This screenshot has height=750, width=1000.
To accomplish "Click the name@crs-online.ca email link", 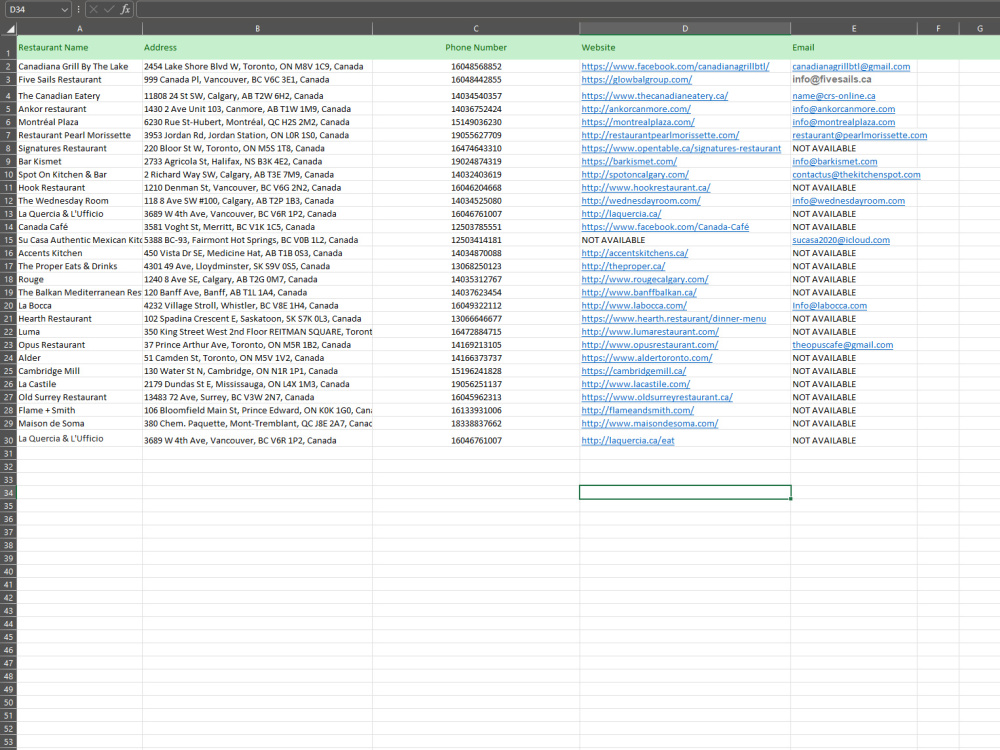I will tap(834, 96).
